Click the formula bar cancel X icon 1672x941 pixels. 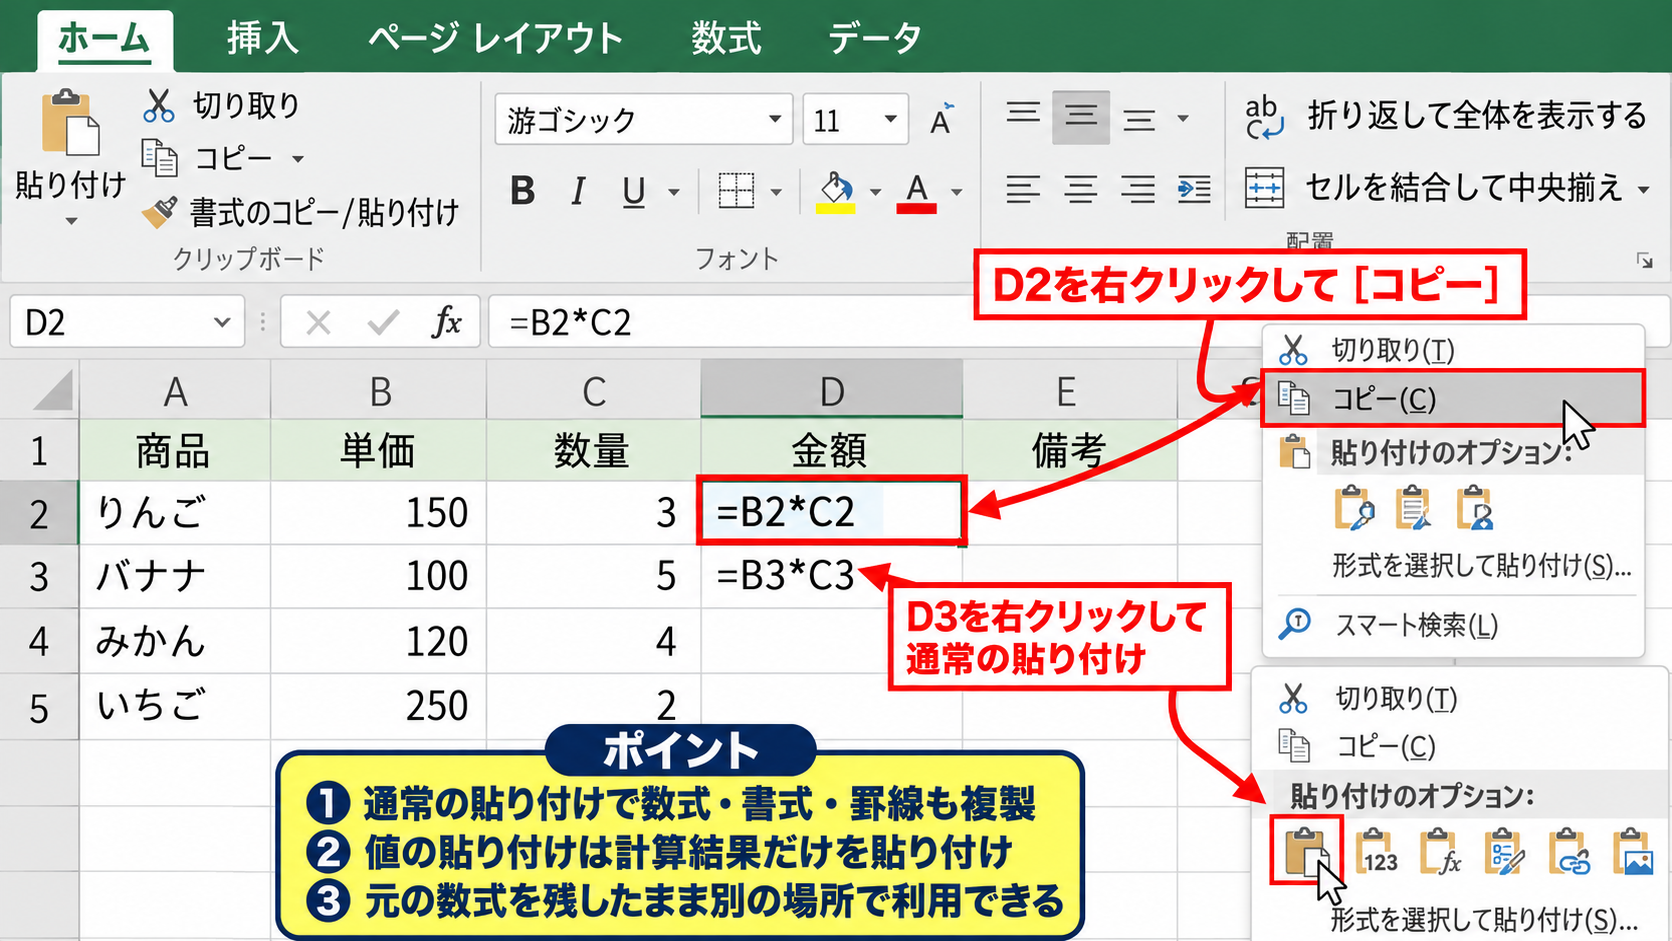point(318,323)
